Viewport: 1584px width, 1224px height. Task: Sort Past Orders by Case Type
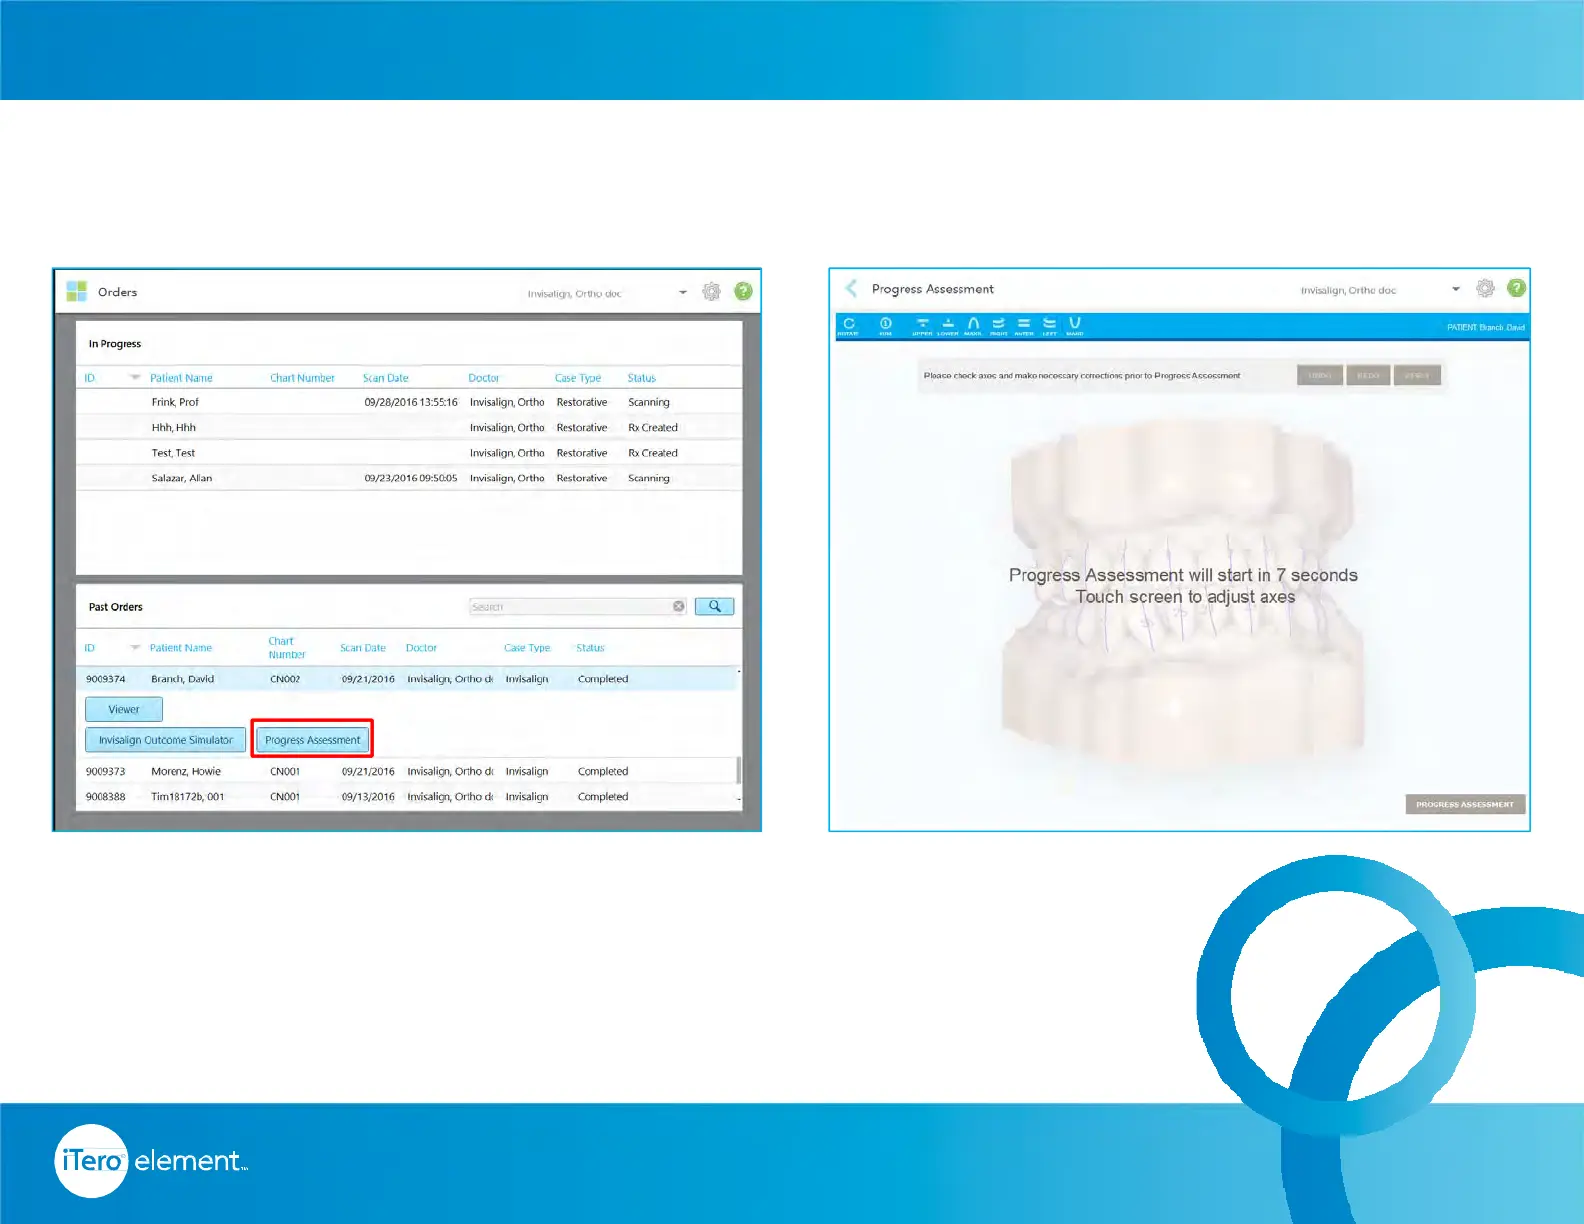(527, 648)
